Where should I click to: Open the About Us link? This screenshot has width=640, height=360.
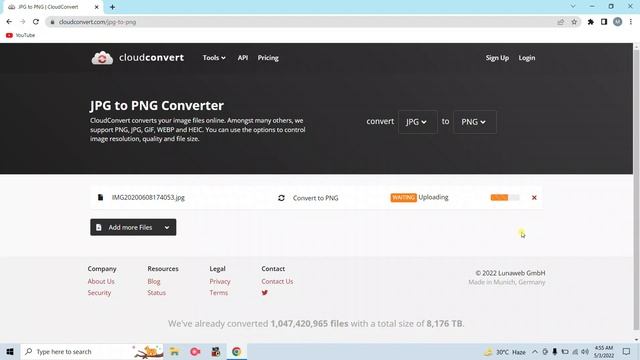tap(101, 281)
